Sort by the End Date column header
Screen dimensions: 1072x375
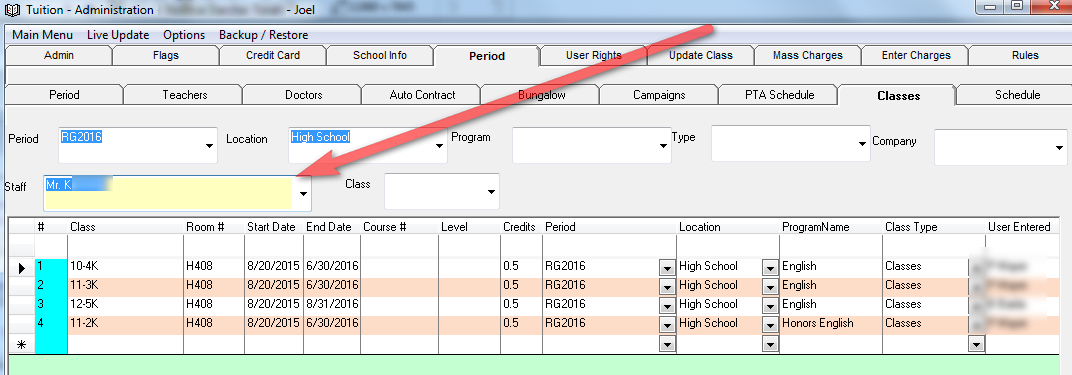pyautogui.click(x=332, y=227)
